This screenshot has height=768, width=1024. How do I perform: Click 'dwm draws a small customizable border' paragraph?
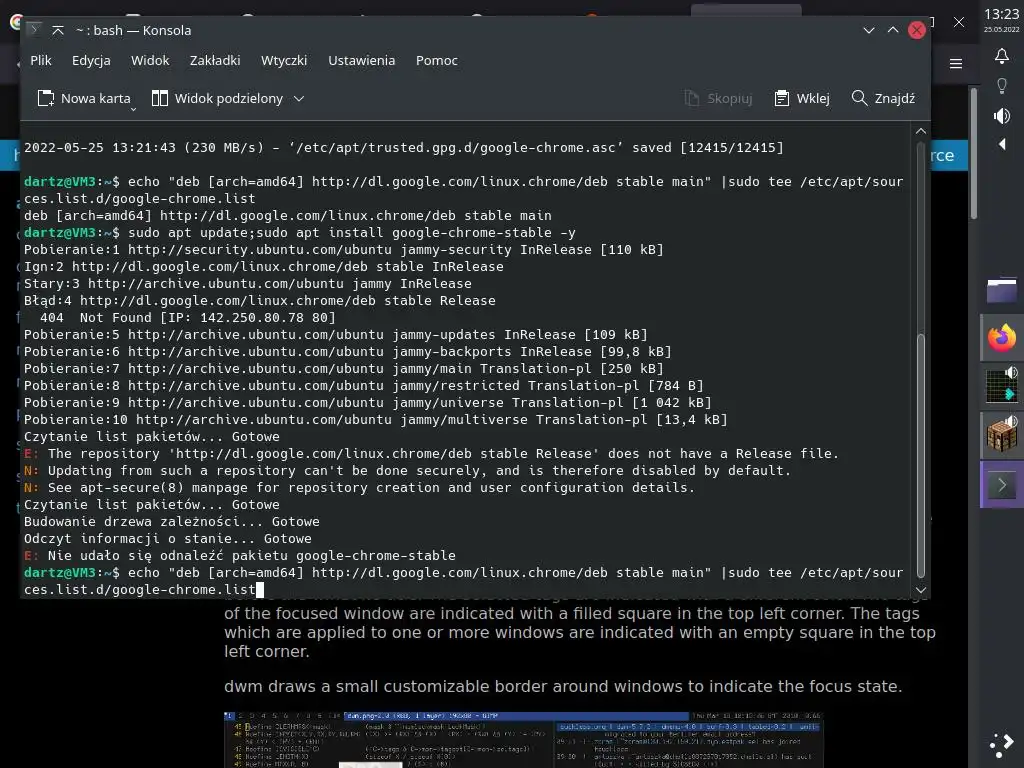pyautogui.click(x=563, y=686)
